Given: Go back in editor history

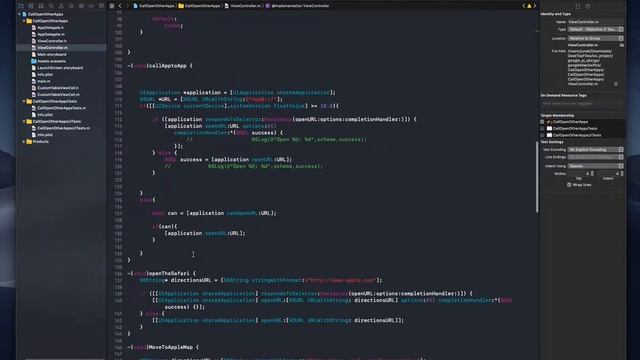Looking at the screenshot, I should pyautogui.click(x=120, y=6).
